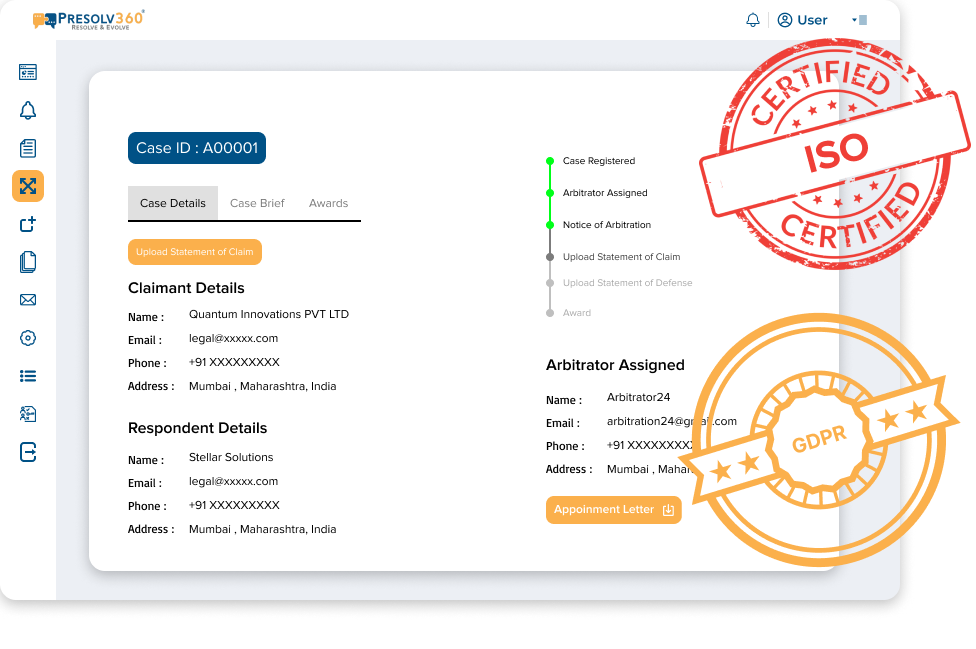Image resolution: width=976 pixels, height=649 pixels.
Task: Switch to the Awards tab
Action: click(328, 203)
